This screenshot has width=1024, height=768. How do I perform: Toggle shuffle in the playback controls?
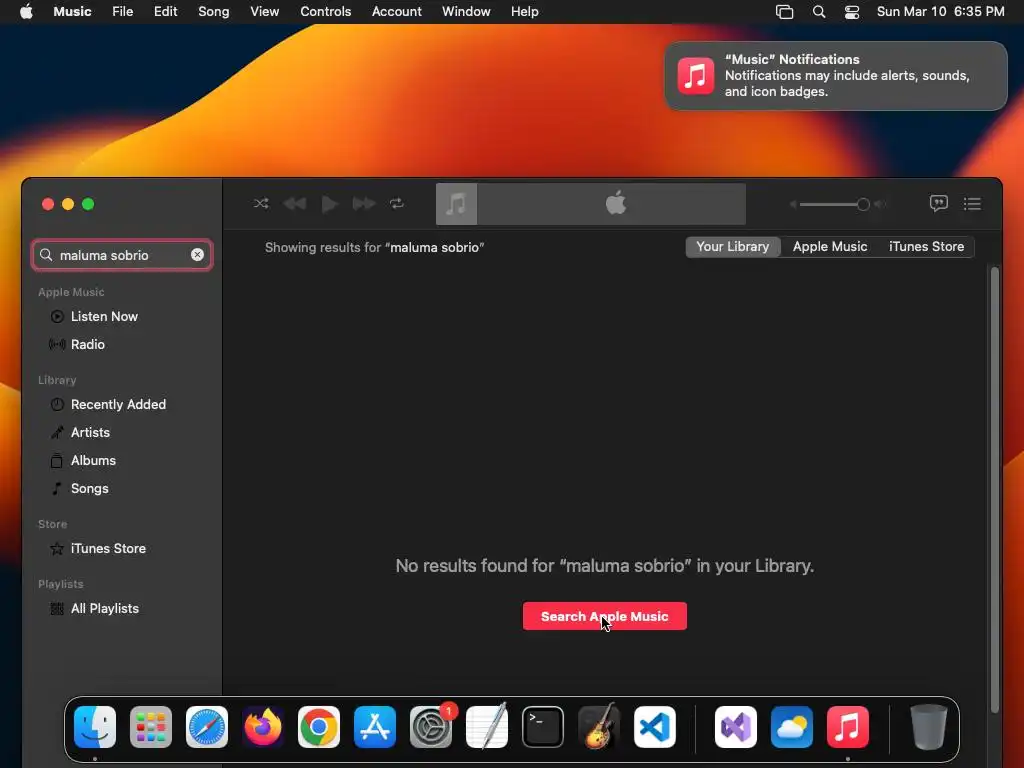tap(261, 204)
